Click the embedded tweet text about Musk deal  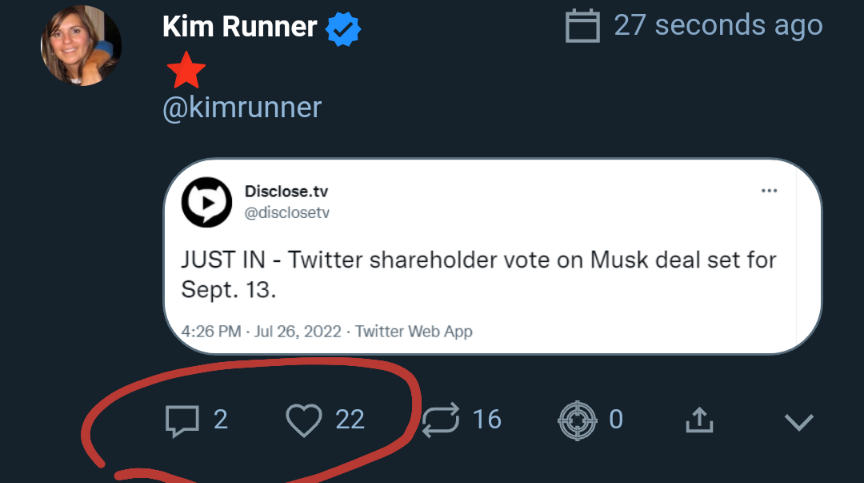point(478,274)
